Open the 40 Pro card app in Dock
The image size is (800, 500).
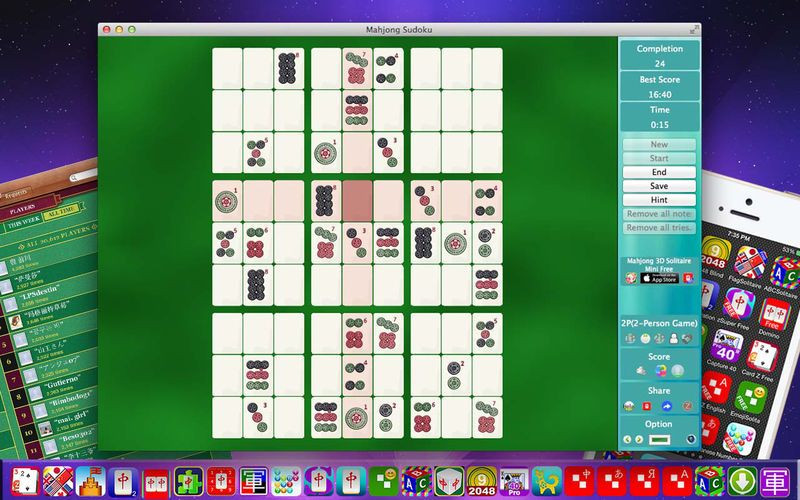coord(514,481)
